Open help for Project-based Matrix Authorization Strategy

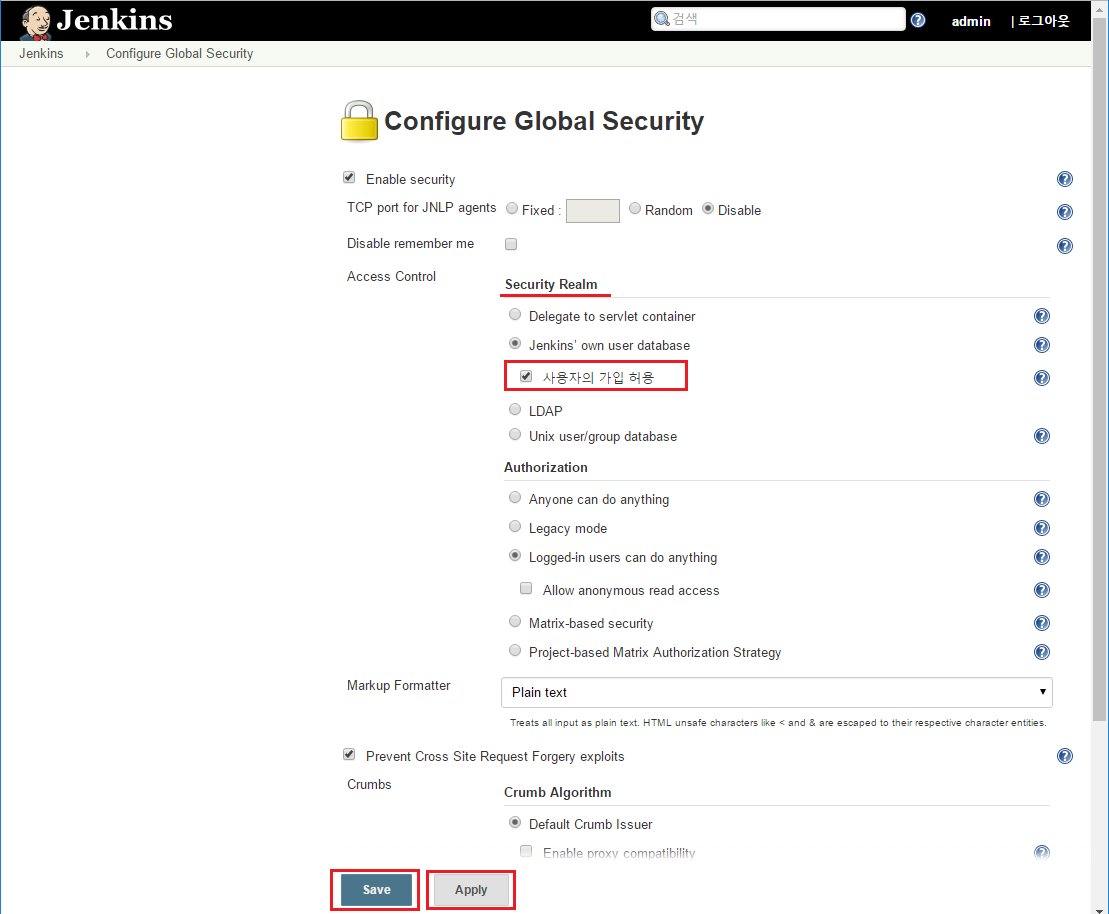point(1041,652)
